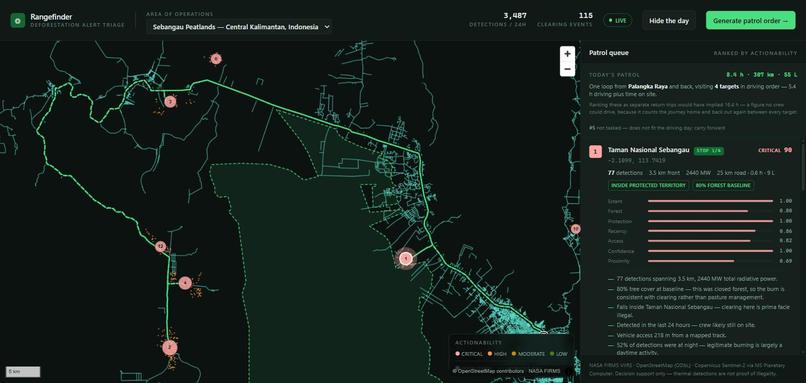Image resolution: width=806 pixels, height=383 pixels.
Task: Click the Access score bar
Action: click(710, 241)
